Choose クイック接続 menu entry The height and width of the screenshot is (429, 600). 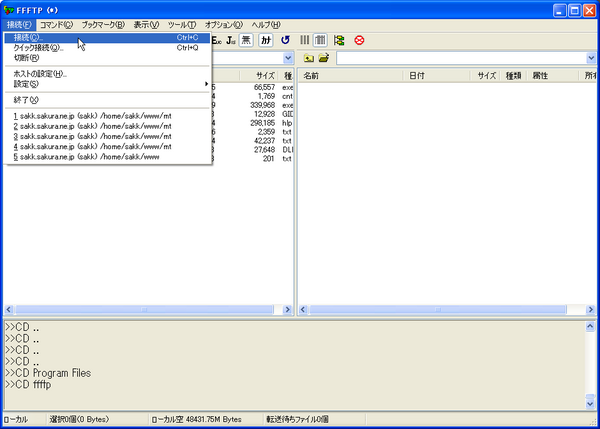pos(107,48)
